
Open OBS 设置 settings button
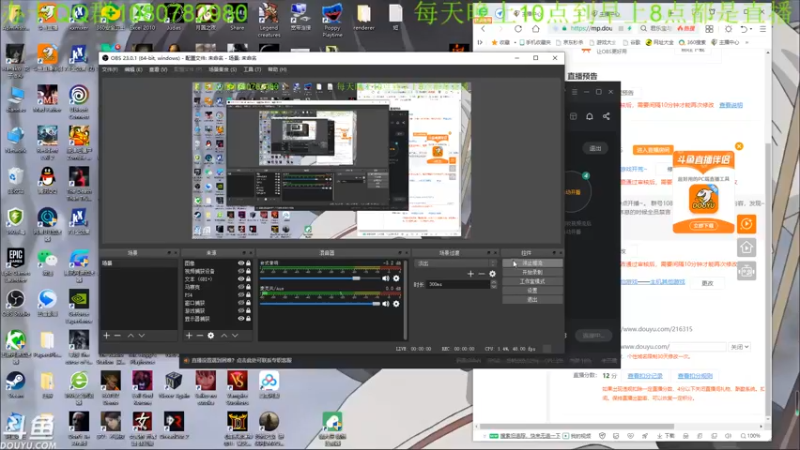click(533, 290)
